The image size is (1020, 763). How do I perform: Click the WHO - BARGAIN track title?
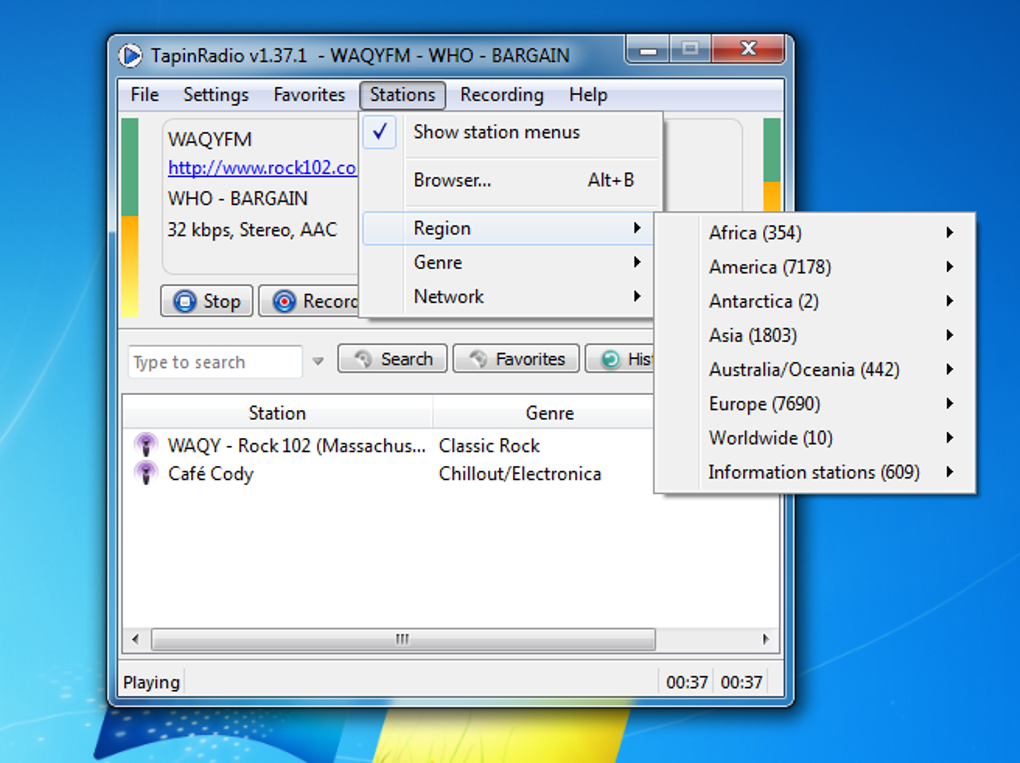point(238,198)
